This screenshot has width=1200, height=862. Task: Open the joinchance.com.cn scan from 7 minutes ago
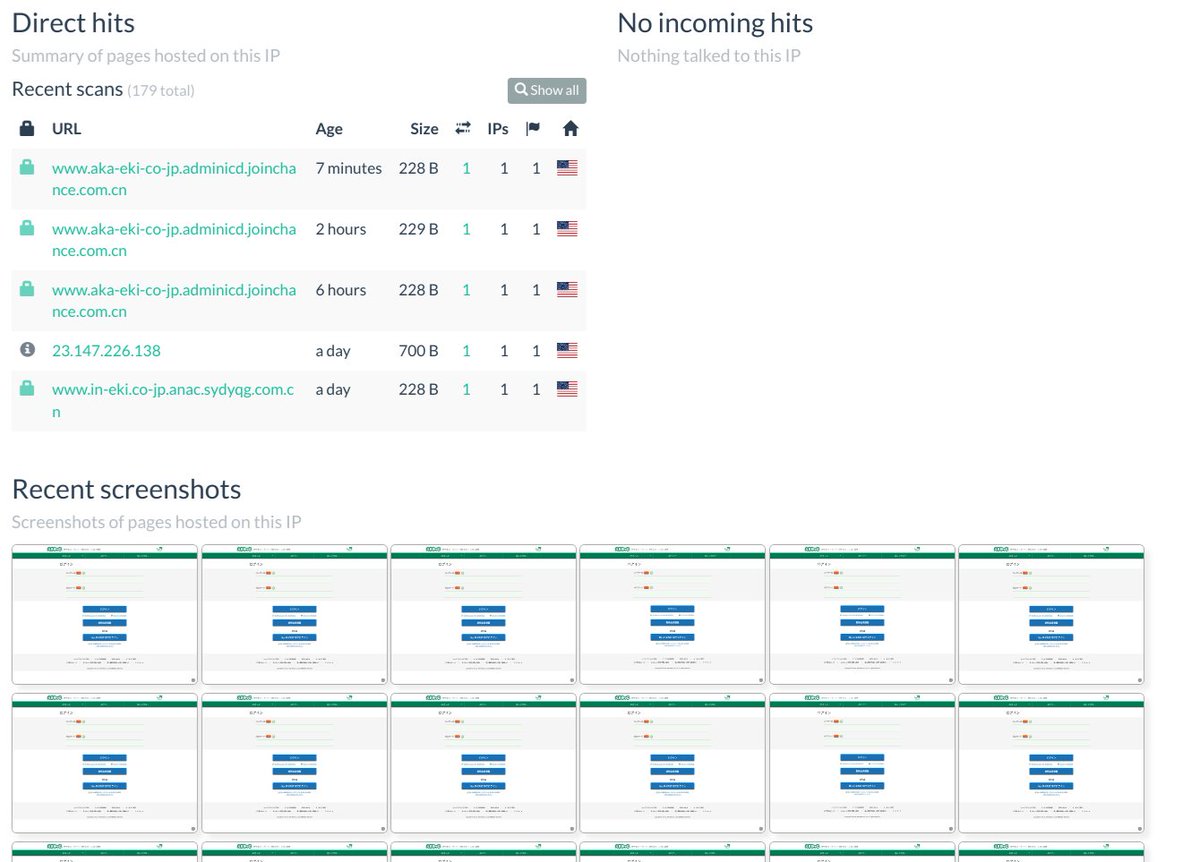(174, 179)
